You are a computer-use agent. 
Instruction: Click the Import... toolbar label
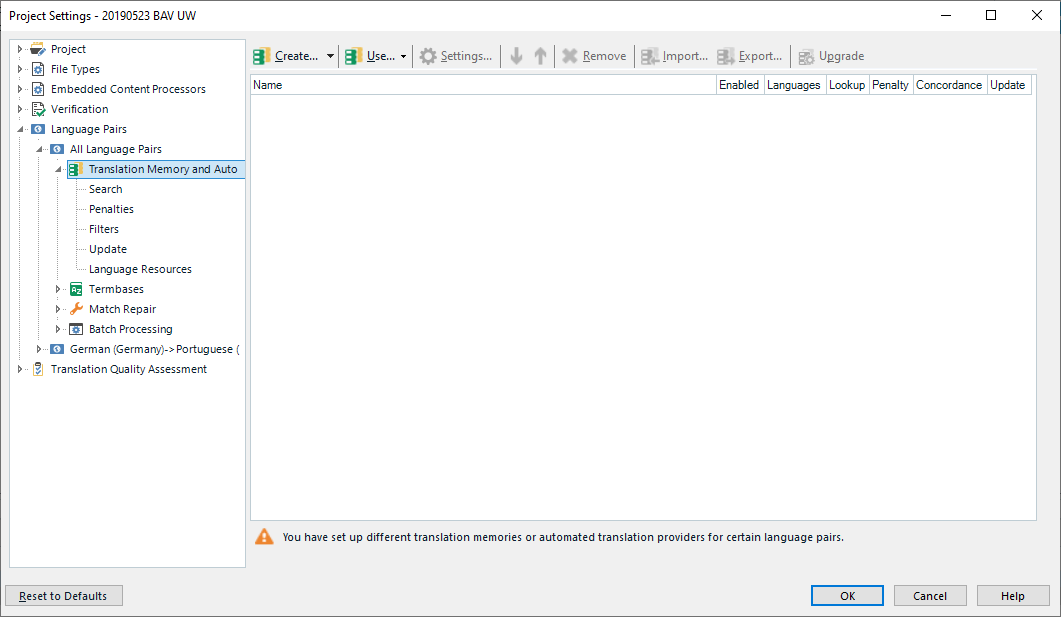[x=685, y=56]
